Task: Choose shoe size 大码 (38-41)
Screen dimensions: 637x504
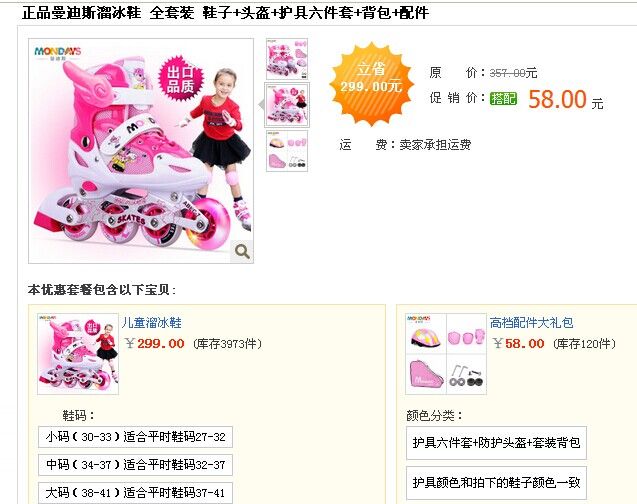Action: point(135,493)
